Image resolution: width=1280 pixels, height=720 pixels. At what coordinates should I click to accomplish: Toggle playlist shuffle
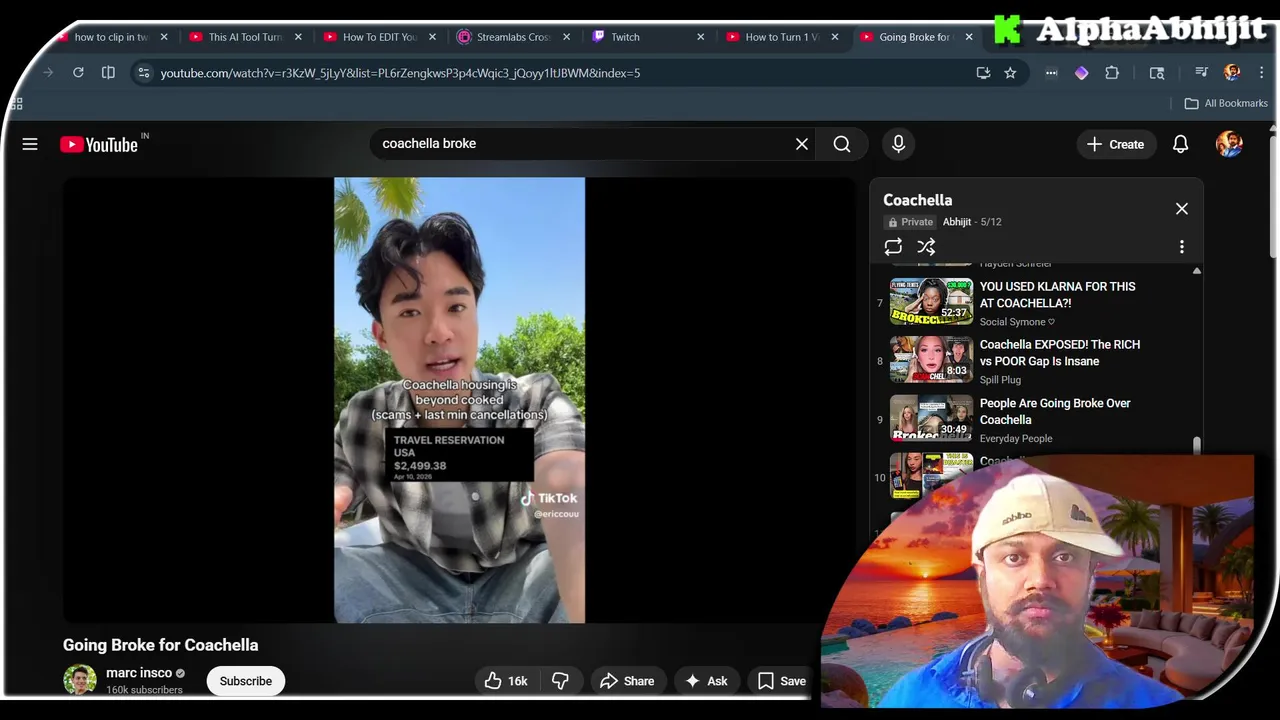click(x=926, y=246)
